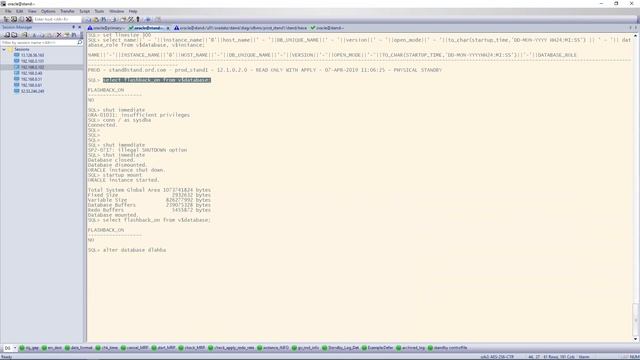Viewport: 640px width, 360px height.
Task: Switch to the last oracle@stand tab
Action: [327, 28]
